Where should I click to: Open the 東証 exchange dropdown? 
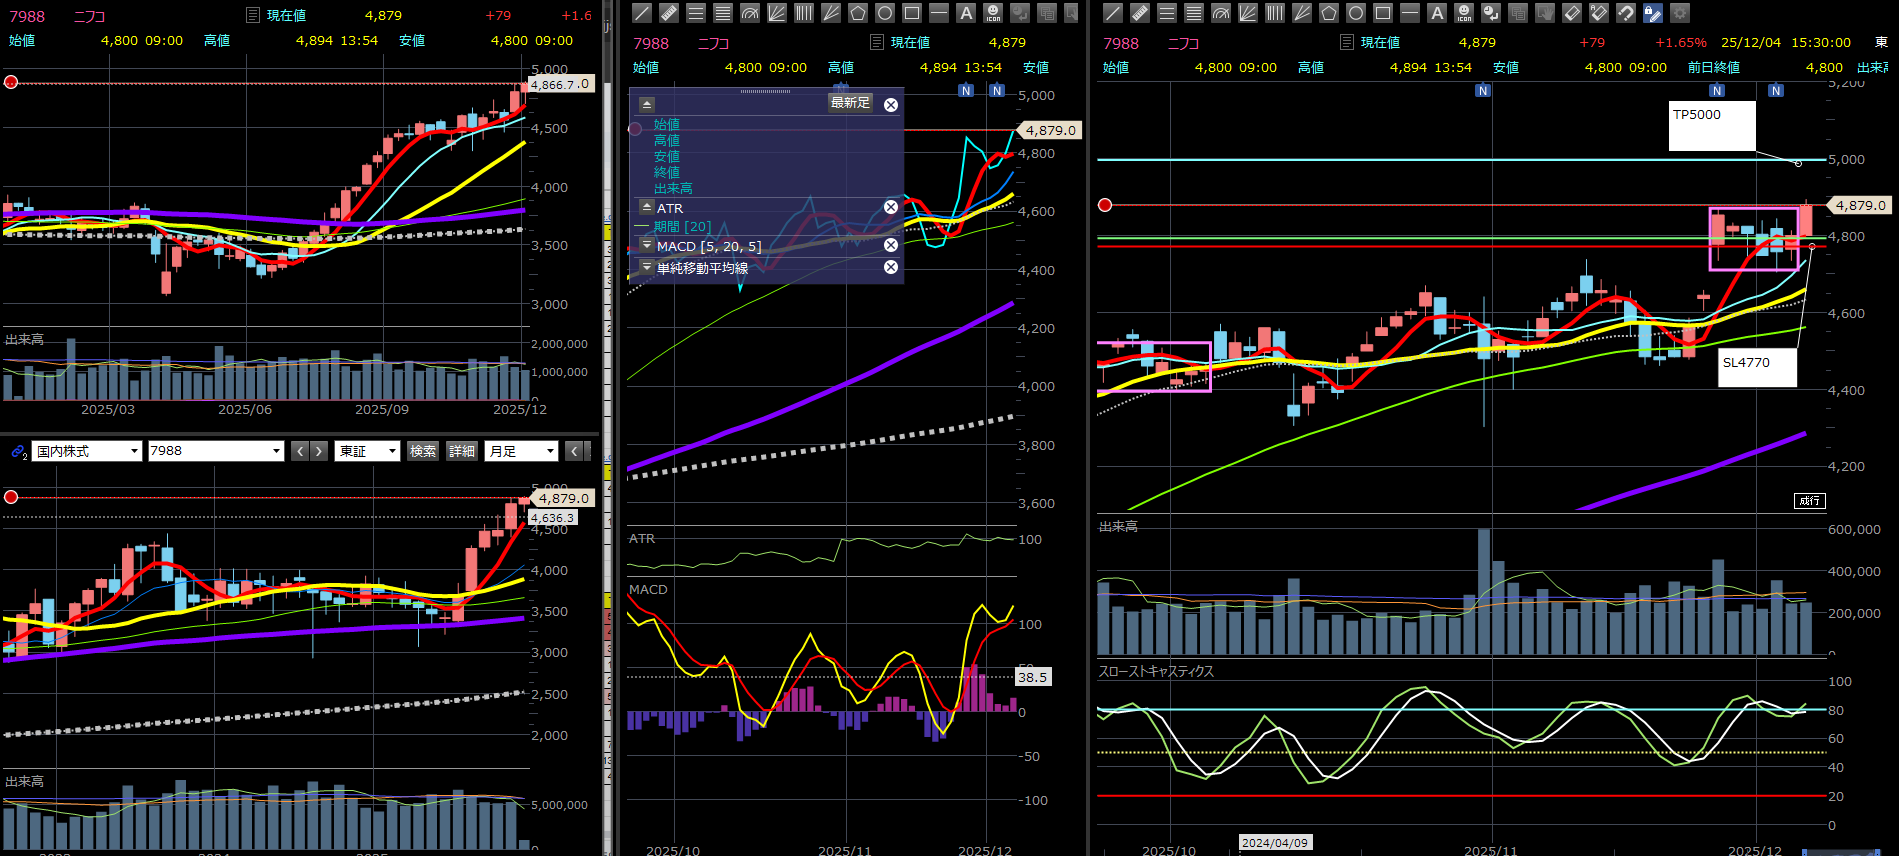[x=367, y=452]
